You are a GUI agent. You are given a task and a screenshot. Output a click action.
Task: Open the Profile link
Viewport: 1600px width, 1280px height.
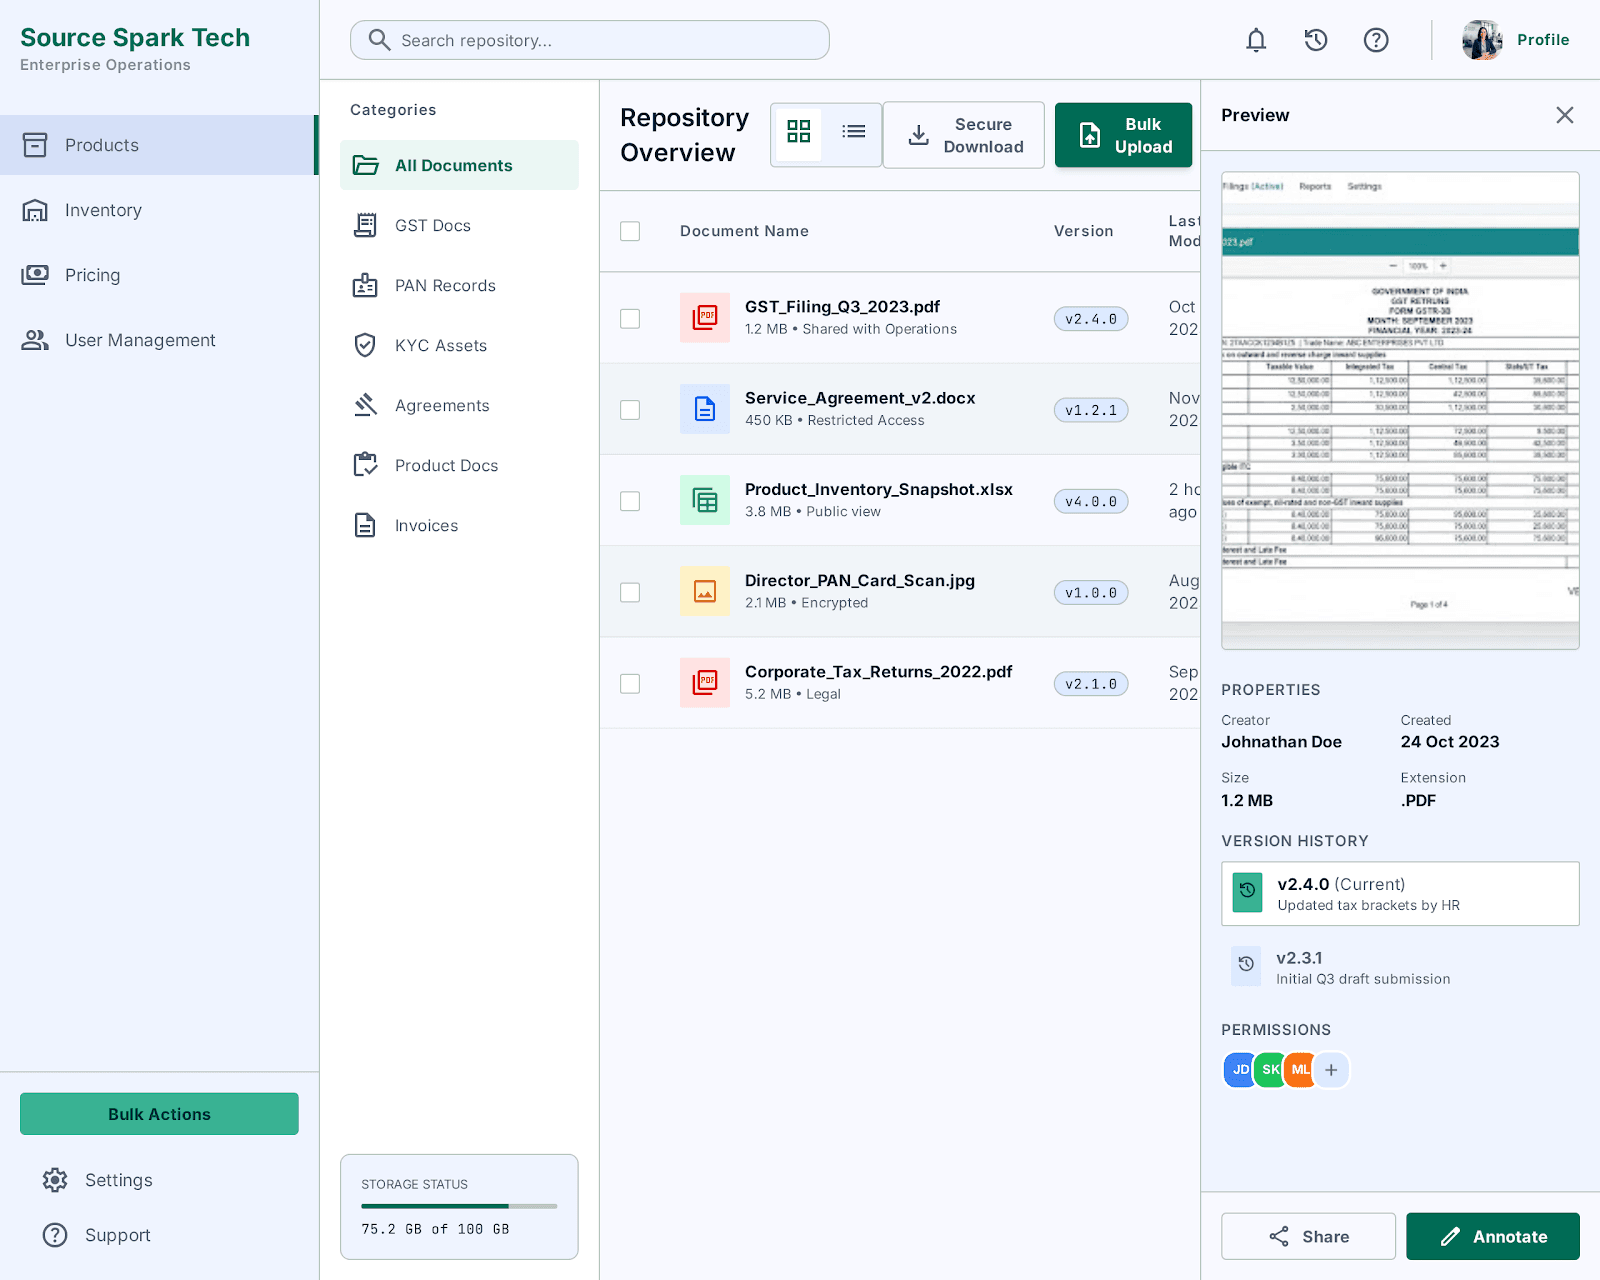pyautogui.click(x=1543, y=40)
